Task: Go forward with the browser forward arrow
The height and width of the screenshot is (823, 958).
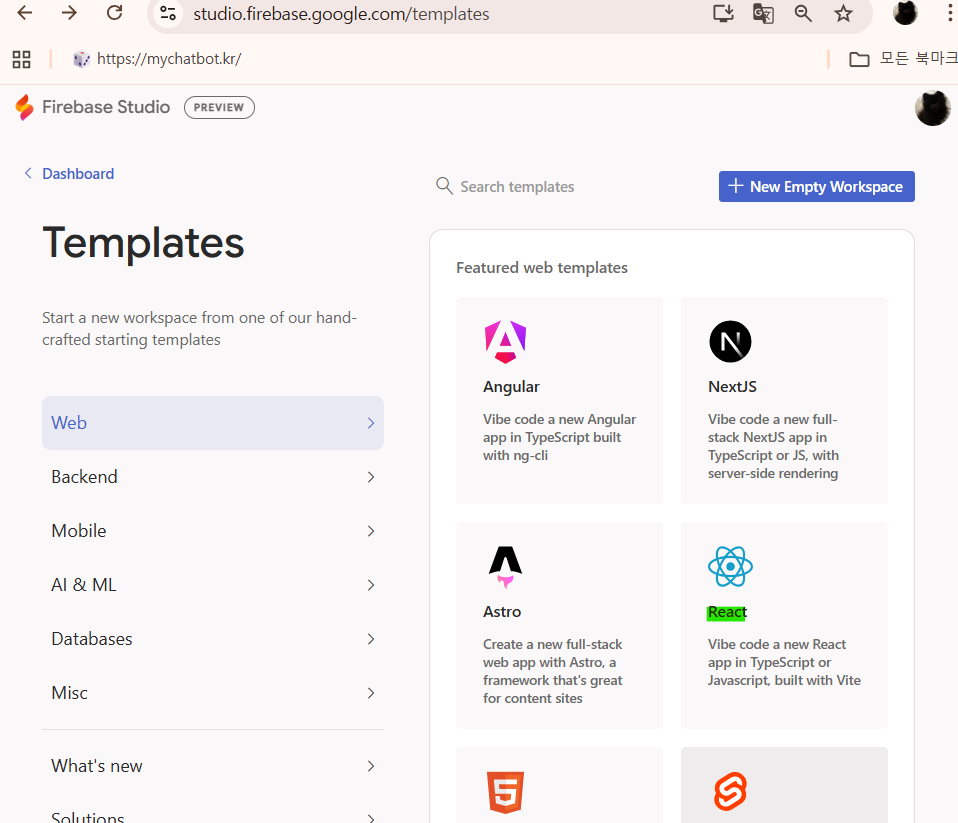Action: (69, 13)
